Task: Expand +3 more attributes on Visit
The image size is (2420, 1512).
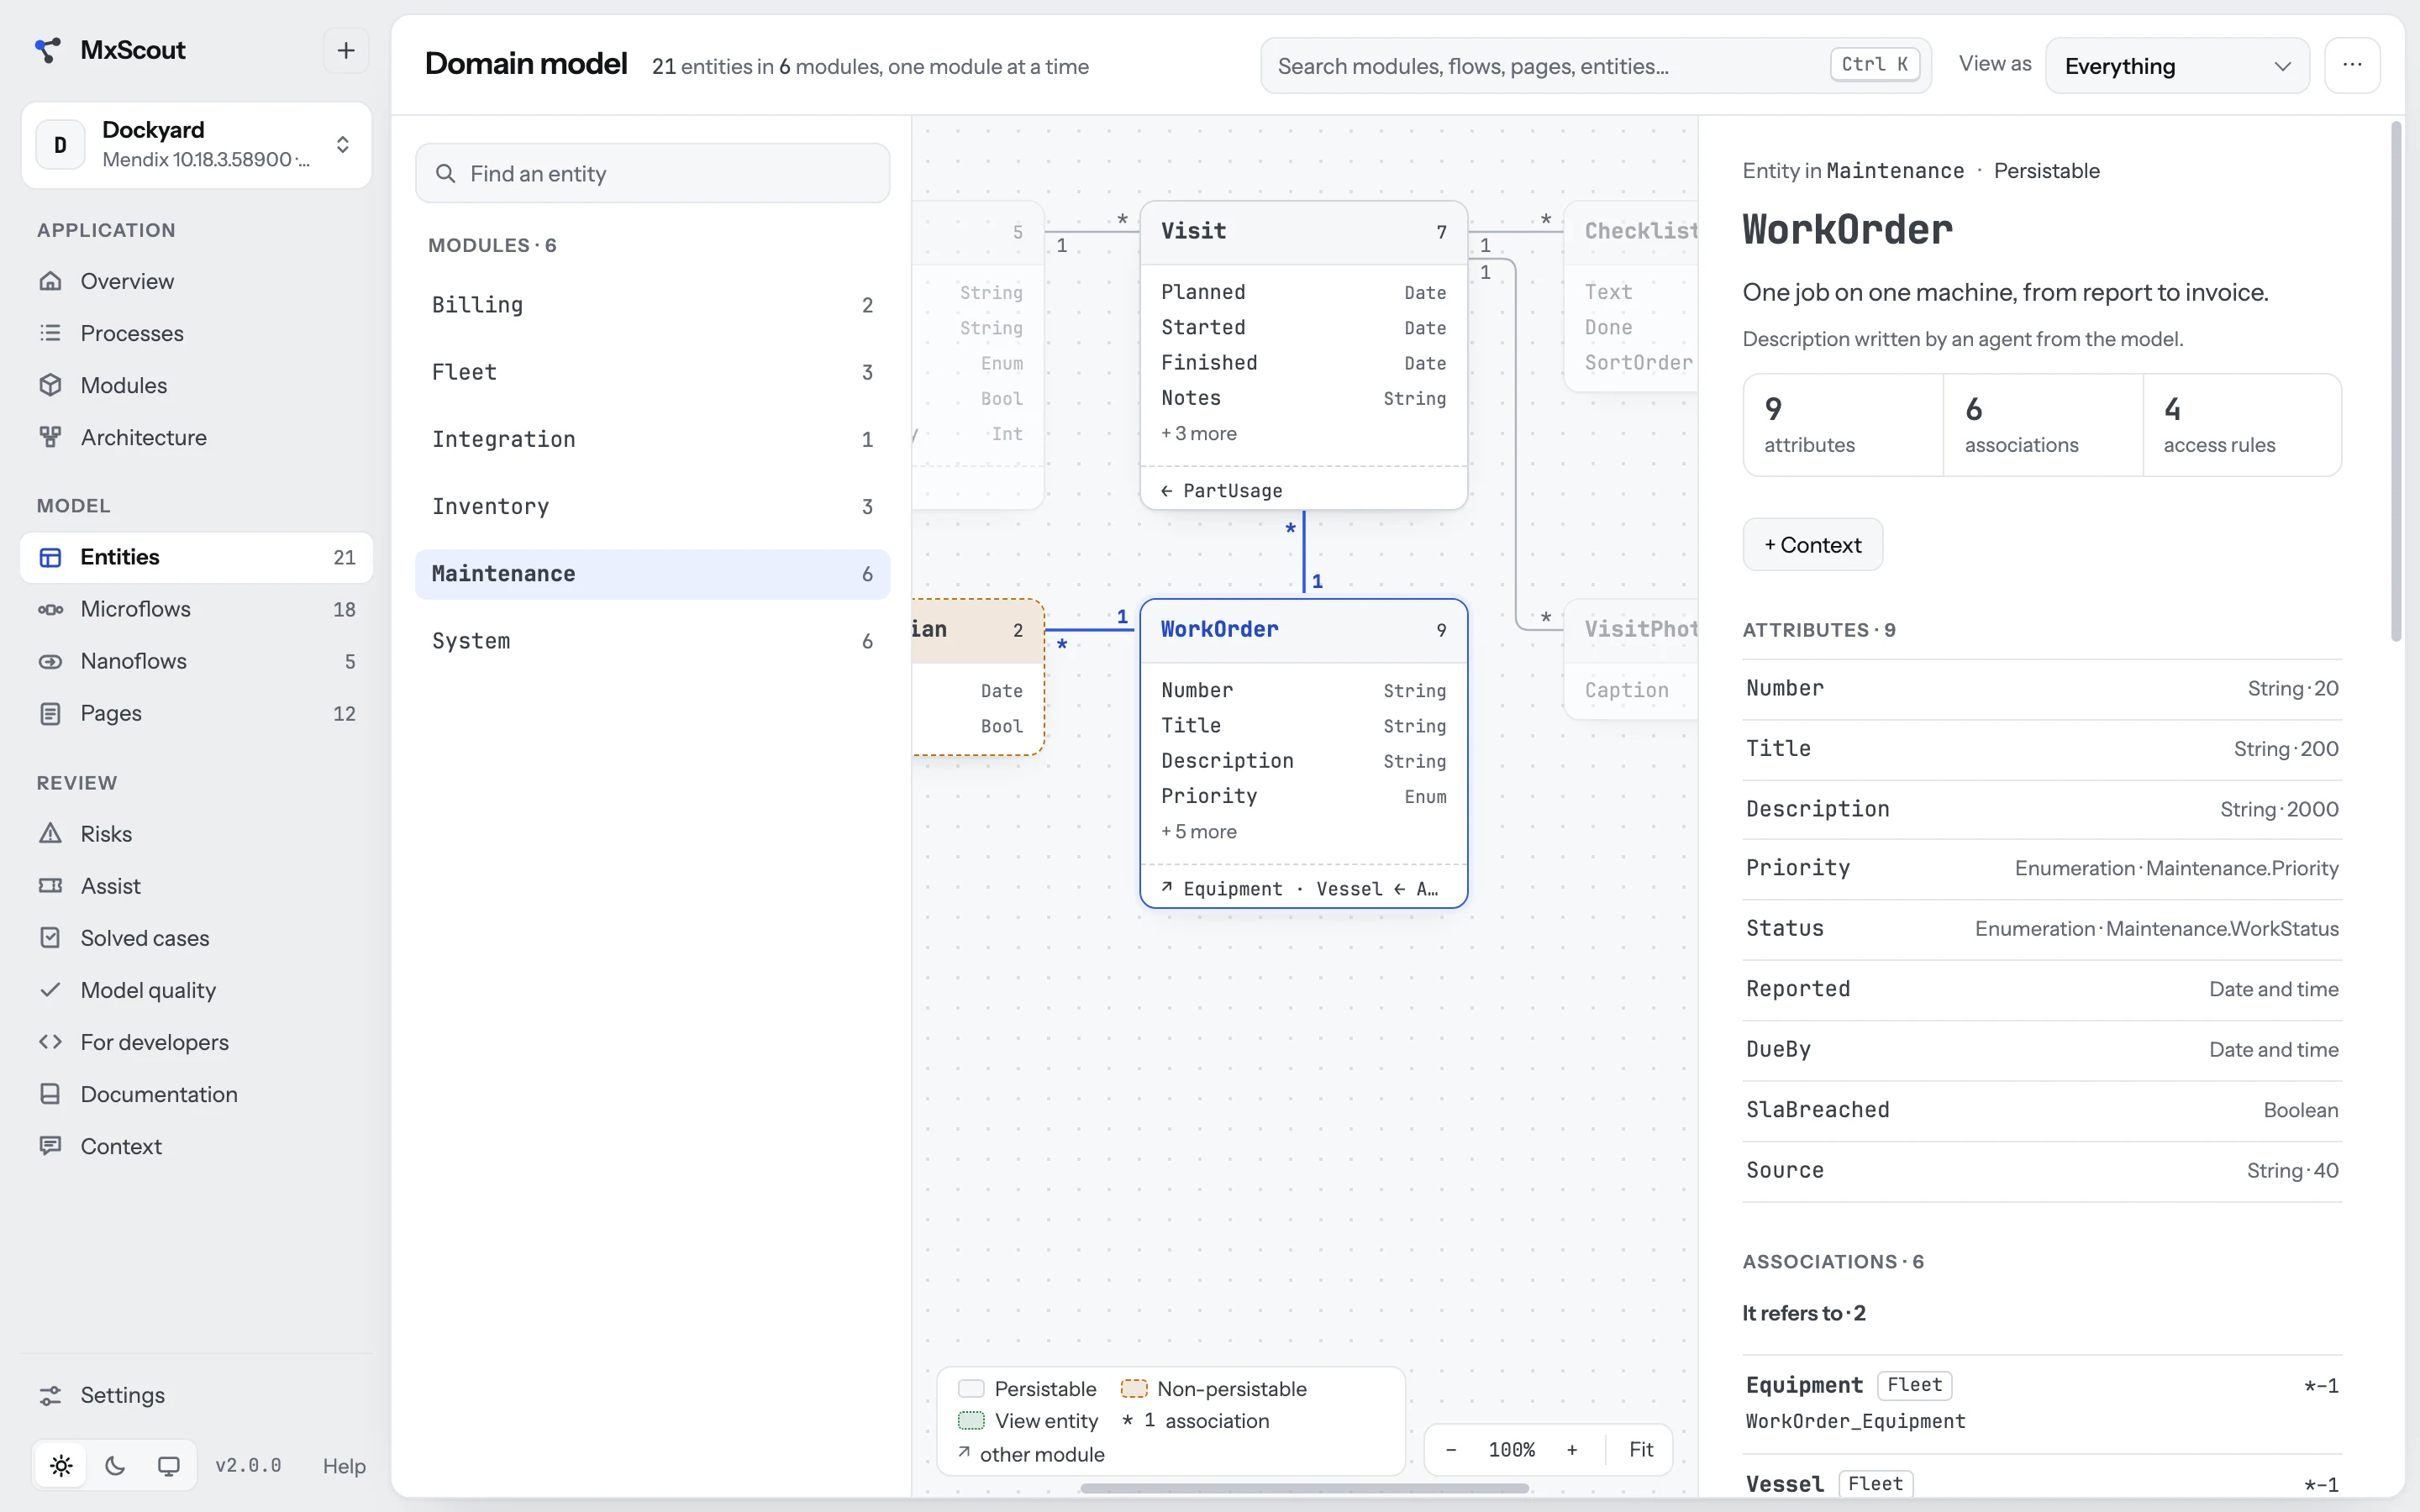Action: [x=1199, y=433]
